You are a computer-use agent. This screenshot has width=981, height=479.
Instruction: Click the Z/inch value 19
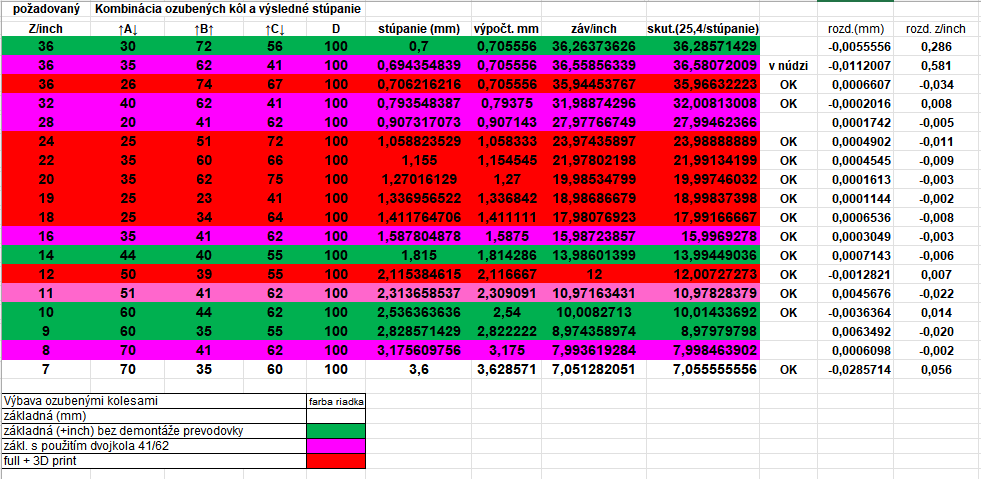coord(46,198)
